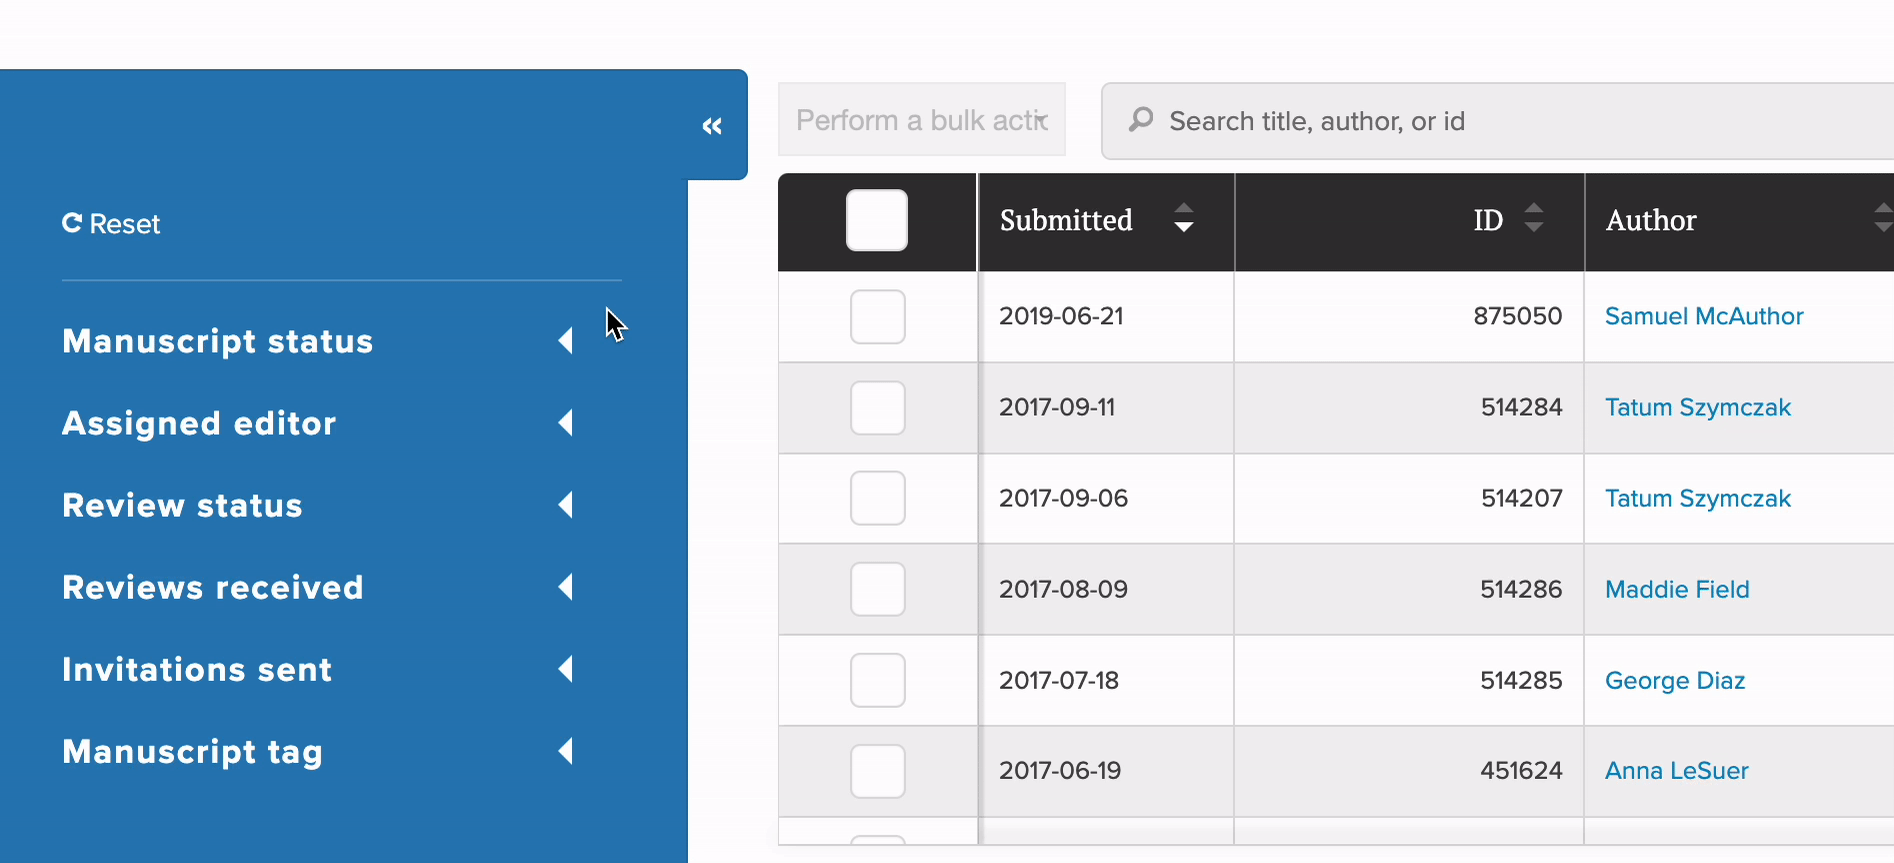
Task: Click the ID value 514207
Action: point(1522,498)
